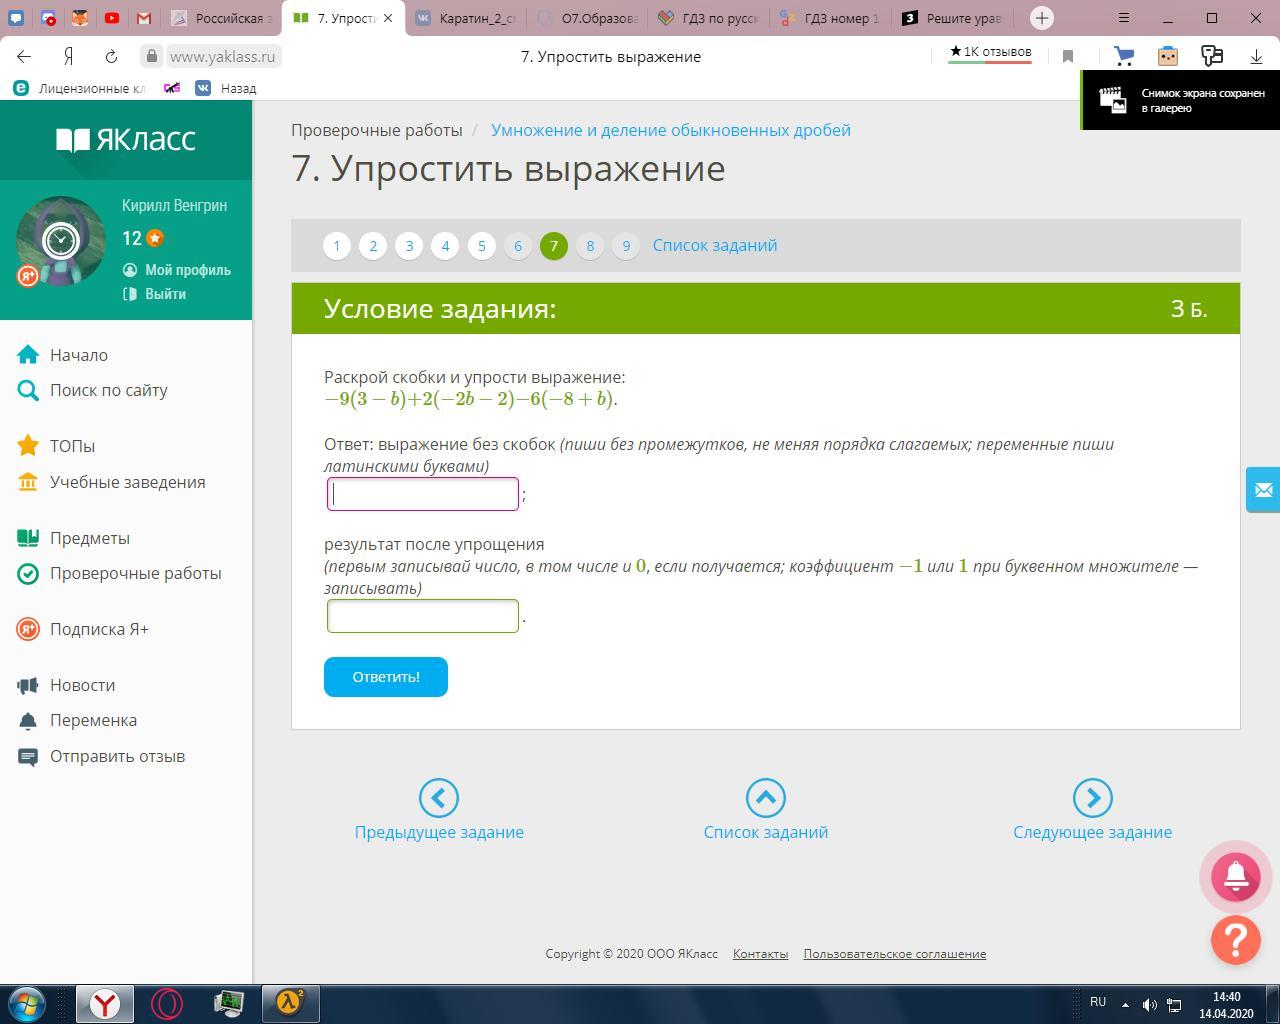This screenshot has height=1024, width=1280.
Task: Click the up arrow task list icon
Action: click(x=765, y=798)
